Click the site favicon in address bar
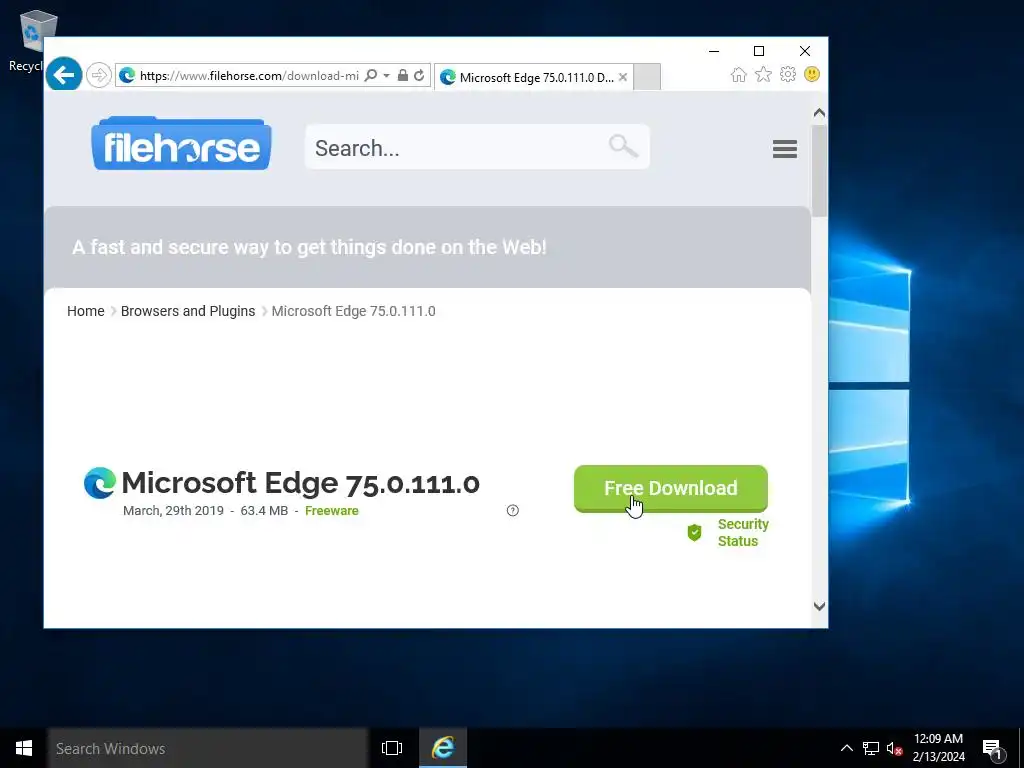The image size is (1024, 768). (x=127, y=75)
